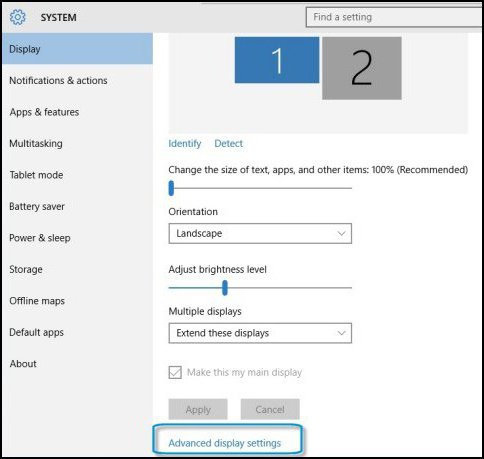The width and height of the screenshot is (484, 459).
Task: Go to Apps & features section
Action: [44, 112]
